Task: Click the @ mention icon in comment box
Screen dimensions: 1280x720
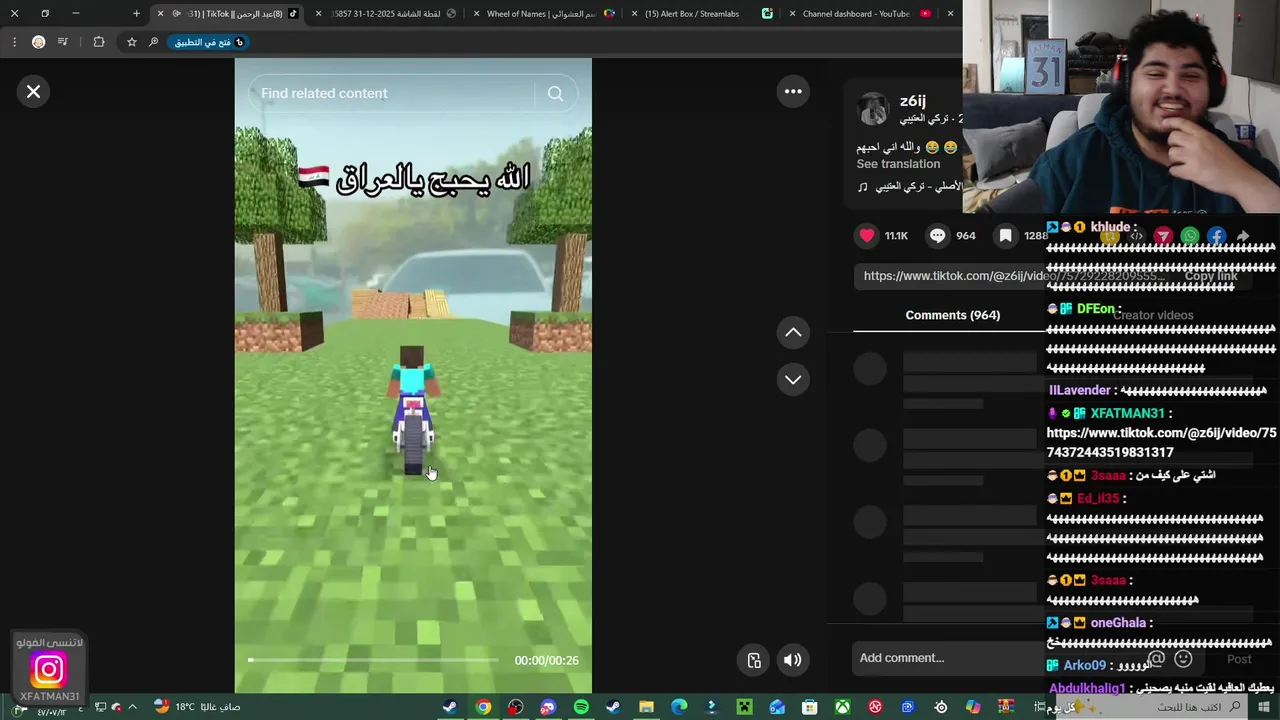Action: click(1156, 658)
